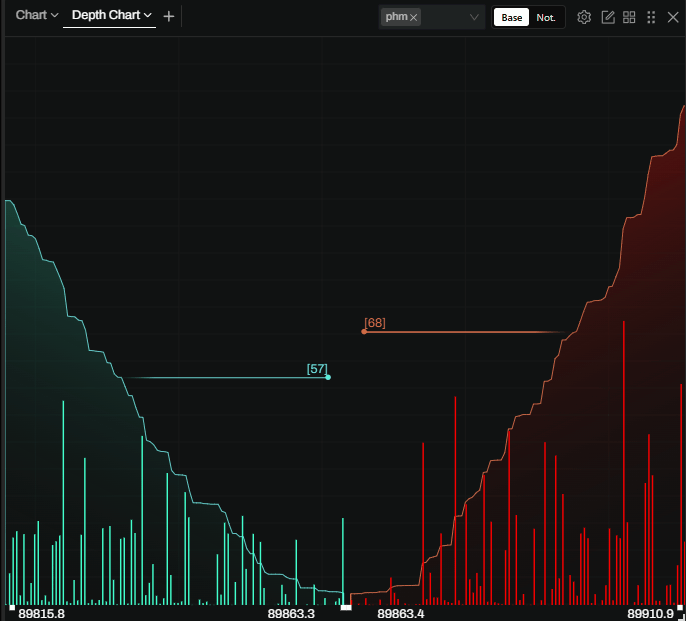
Task: Click the right range handle near 89910.9
Action: tap(680, 607)
